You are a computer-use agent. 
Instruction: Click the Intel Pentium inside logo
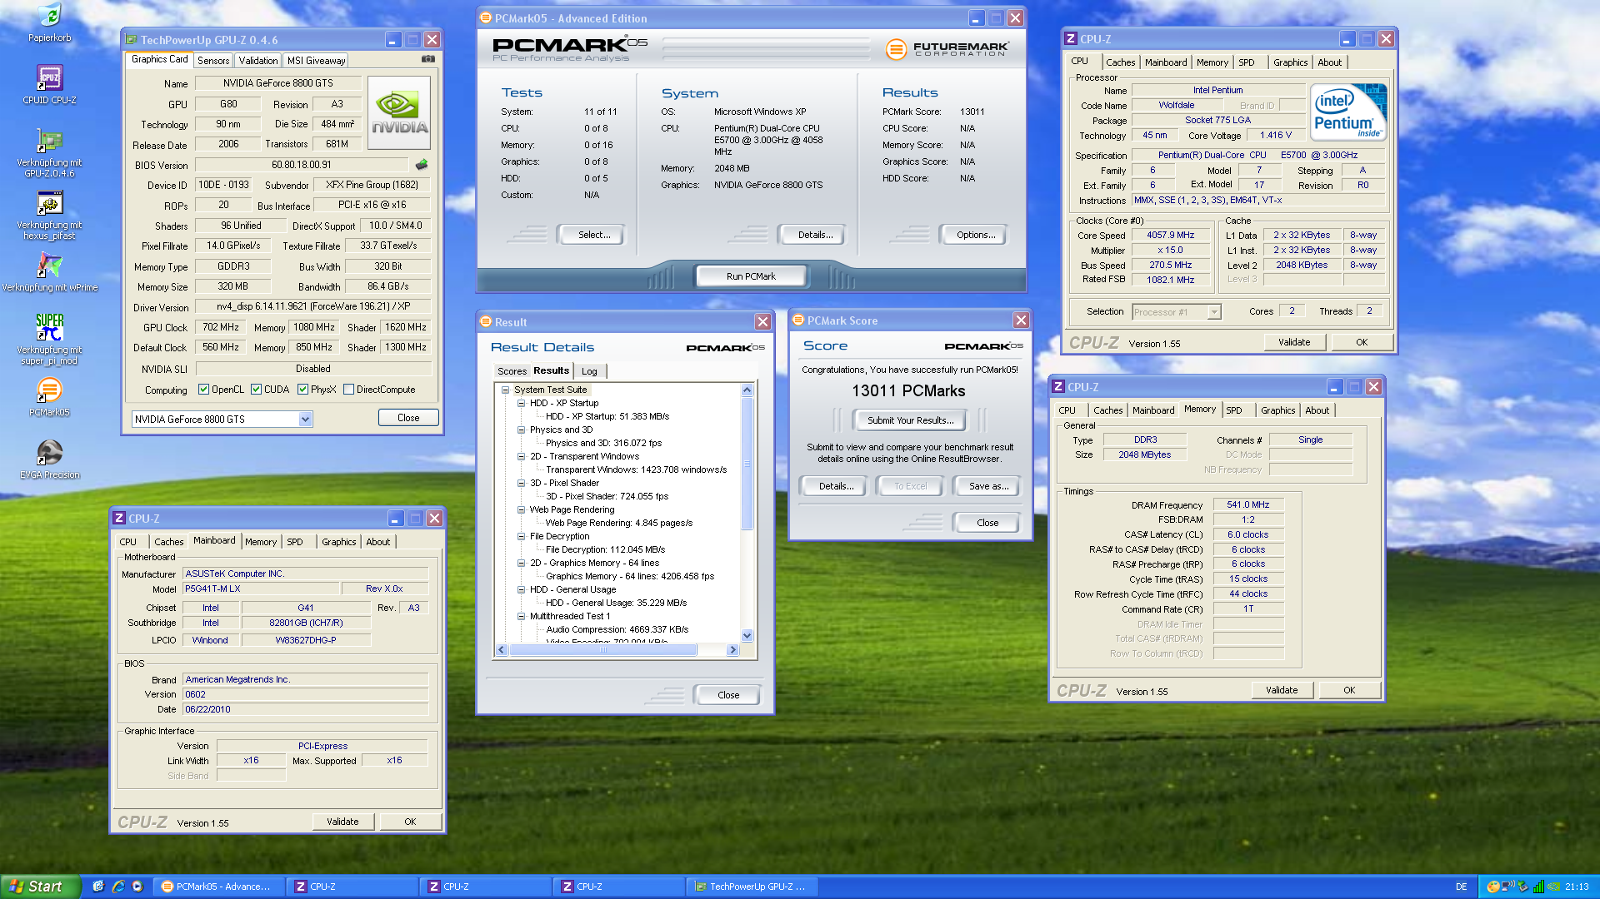(1348, 112)
